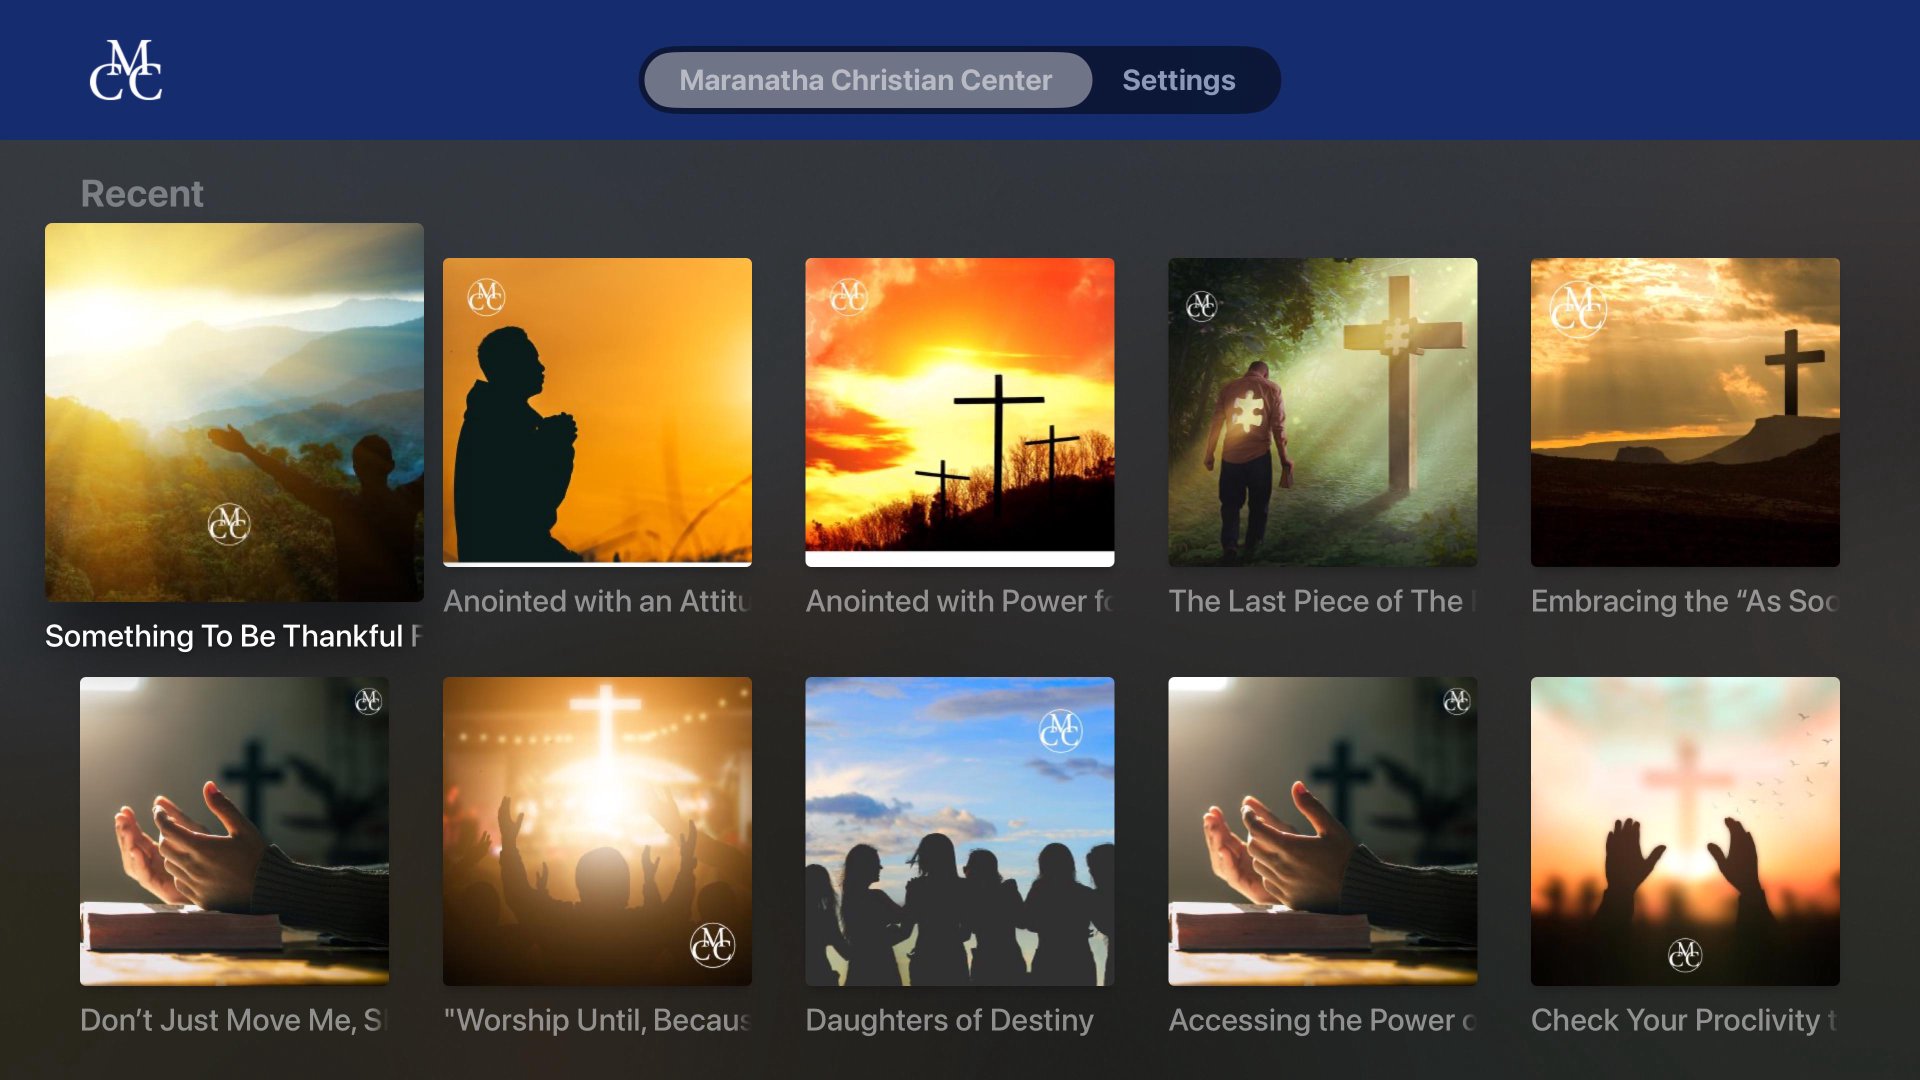The image size is (1920, 1080).
Task: Select the Embracing the As Soon thumbnail
Action: [x=1685, y=412]
